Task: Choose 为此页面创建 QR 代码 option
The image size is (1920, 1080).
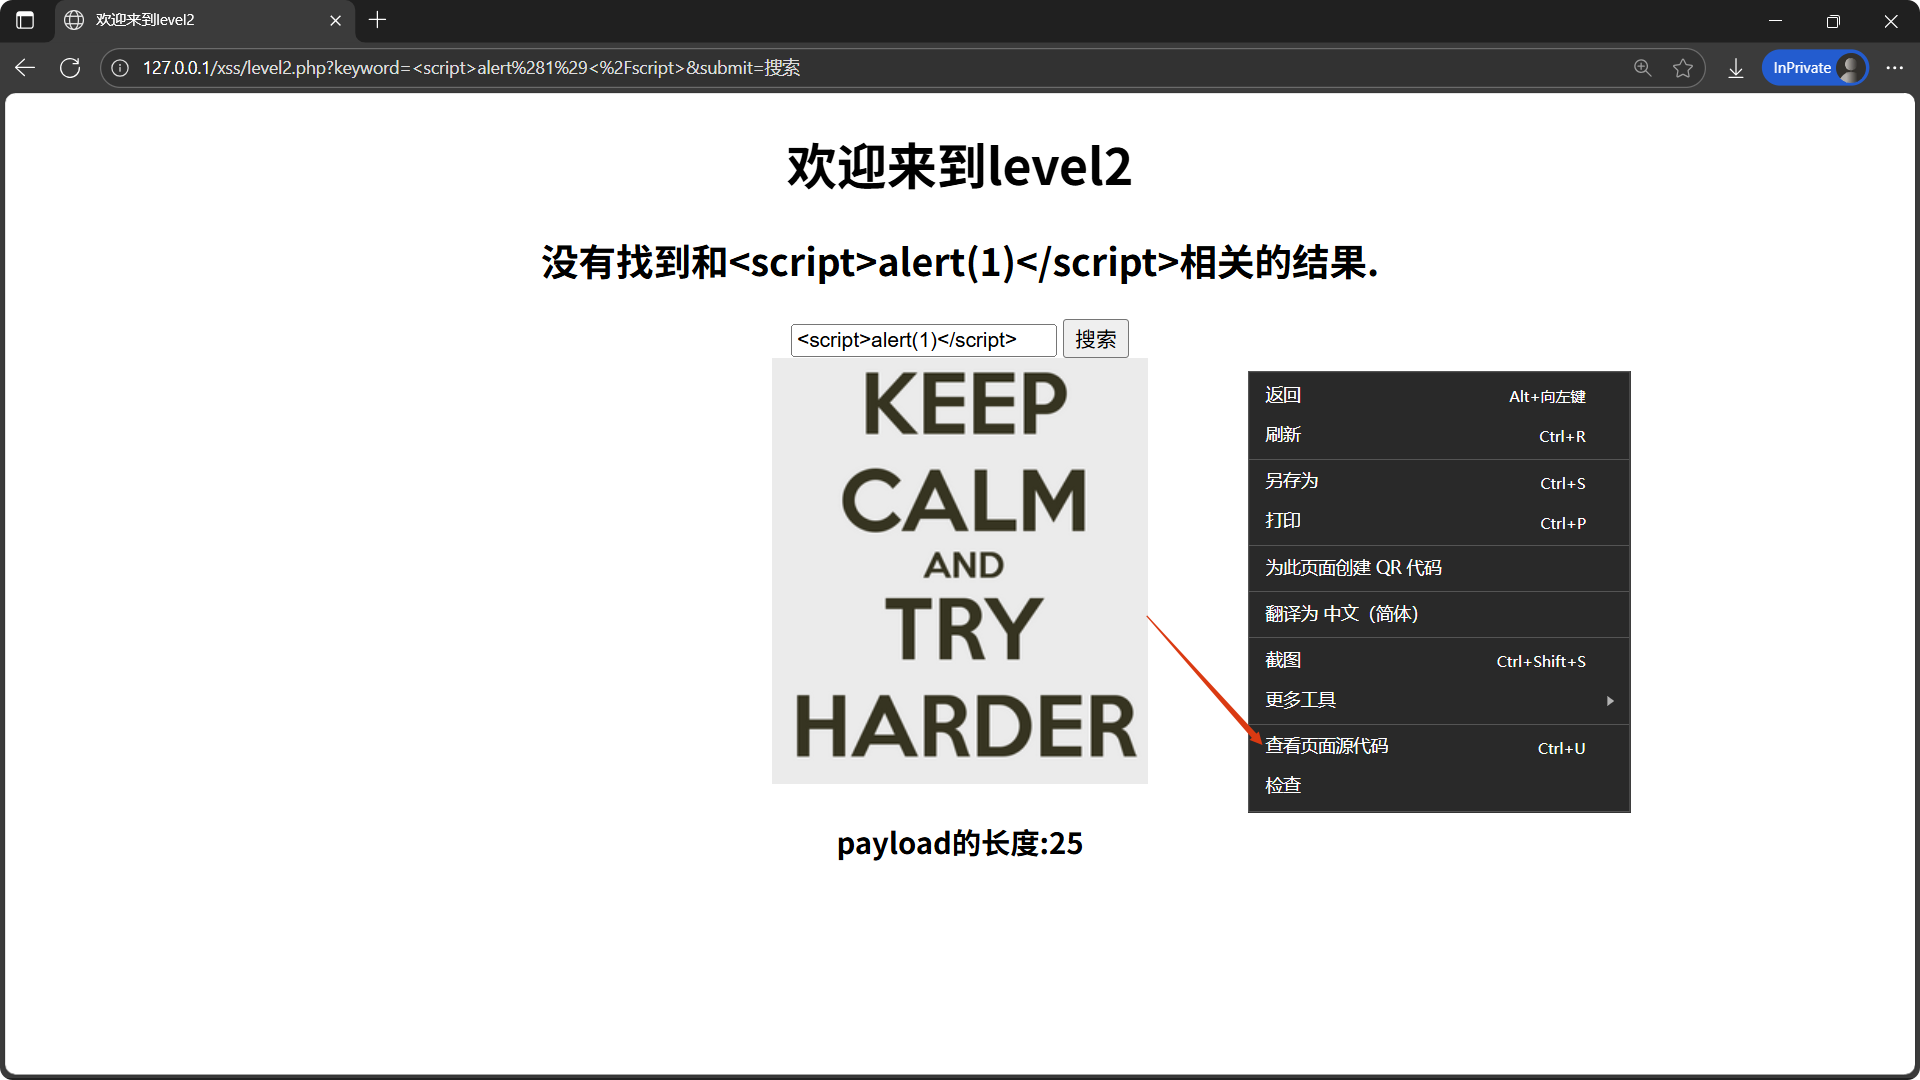Action: tap(1353, 568)
